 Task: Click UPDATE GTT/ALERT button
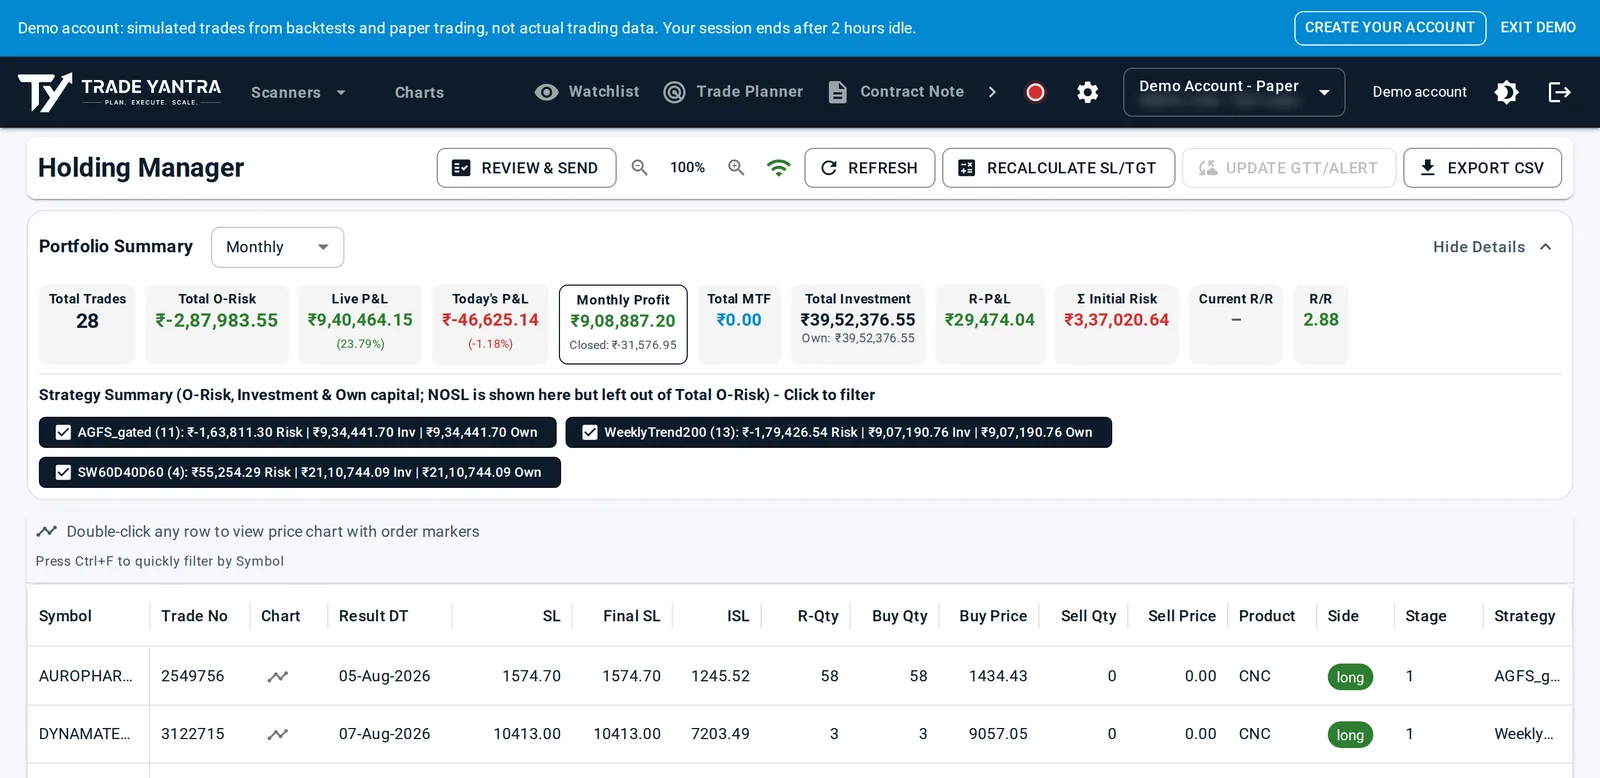(1289, 168)
